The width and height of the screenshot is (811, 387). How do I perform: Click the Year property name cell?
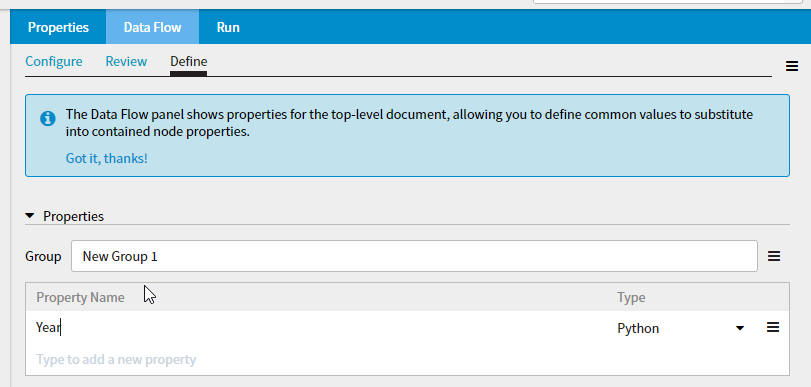[321, 328]
